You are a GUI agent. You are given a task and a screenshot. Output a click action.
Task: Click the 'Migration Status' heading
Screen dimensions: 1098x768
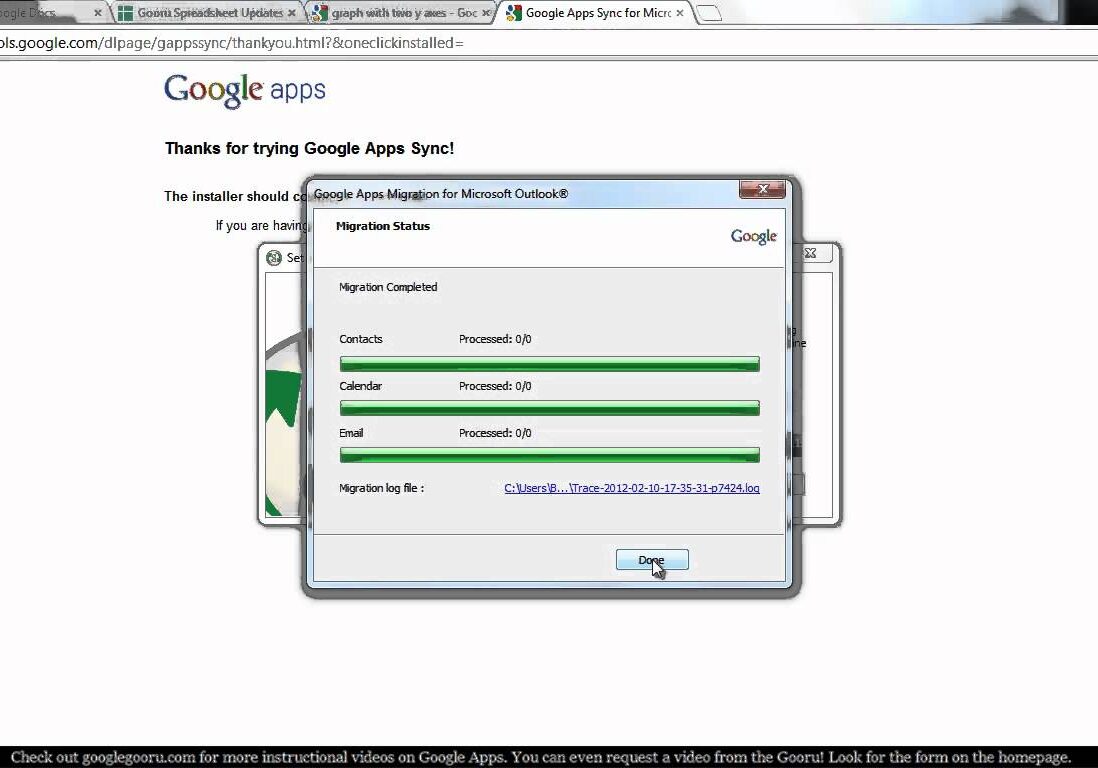tap(383, 226)
